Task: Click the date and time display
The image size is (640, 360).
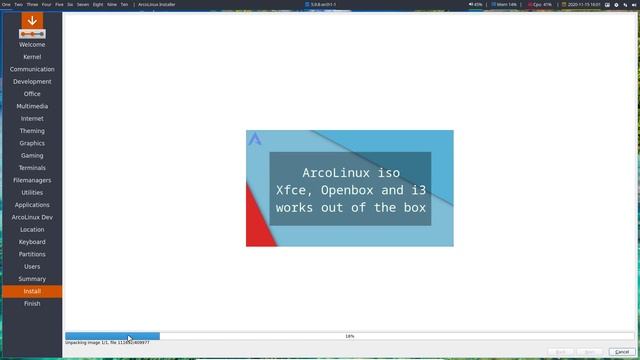Action: coord(584,4)
